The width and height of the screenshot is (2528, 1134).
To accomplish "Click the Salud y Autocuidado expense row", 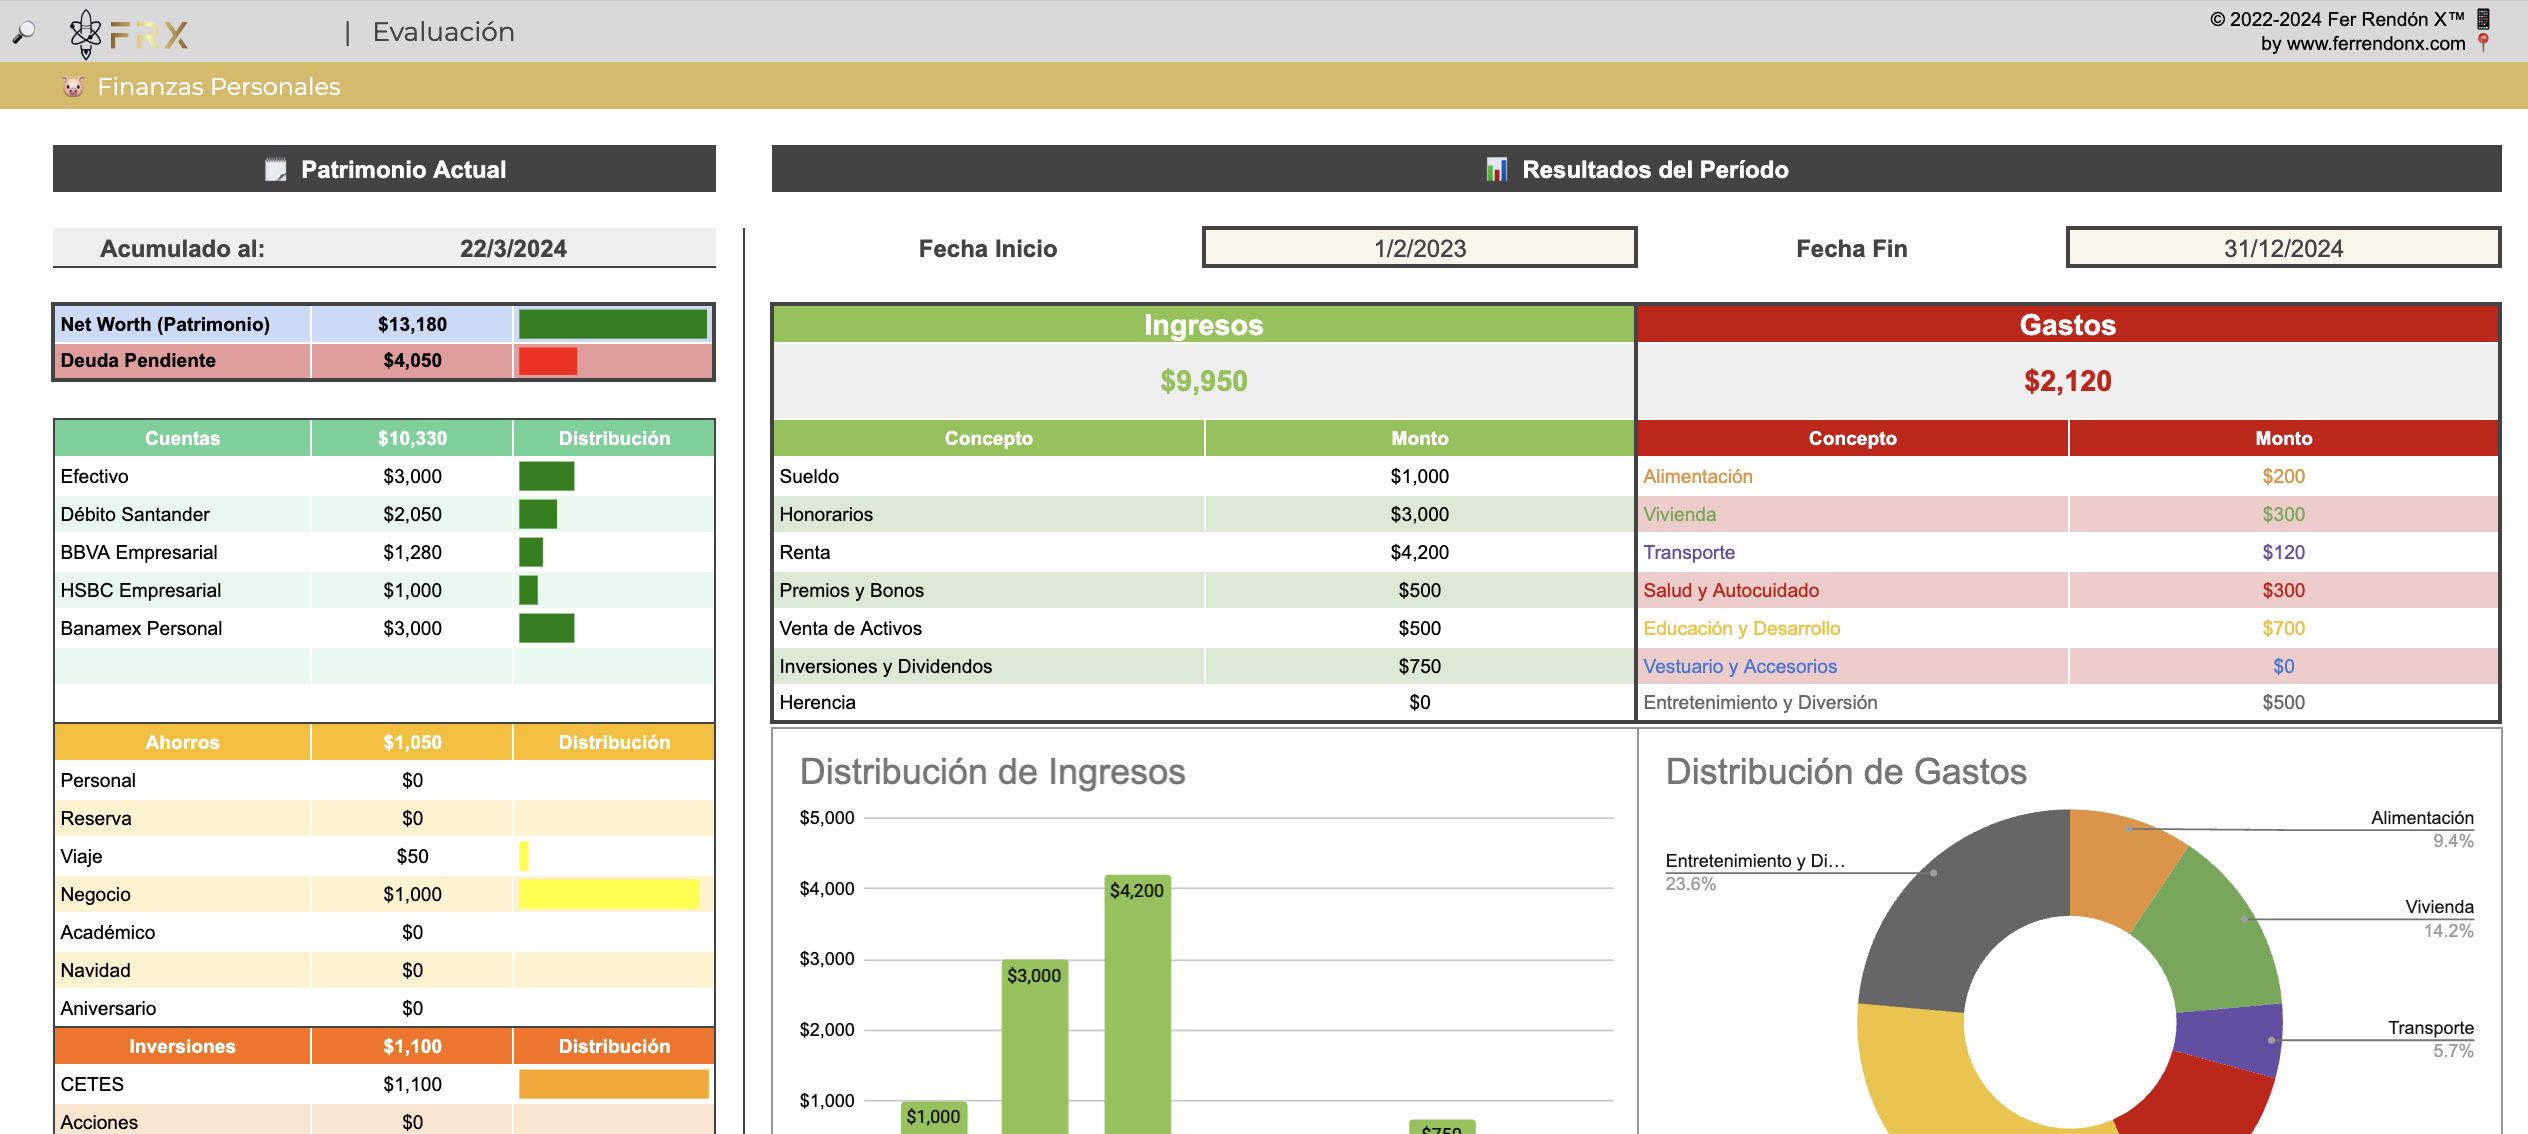I will tap(2068, 590).
